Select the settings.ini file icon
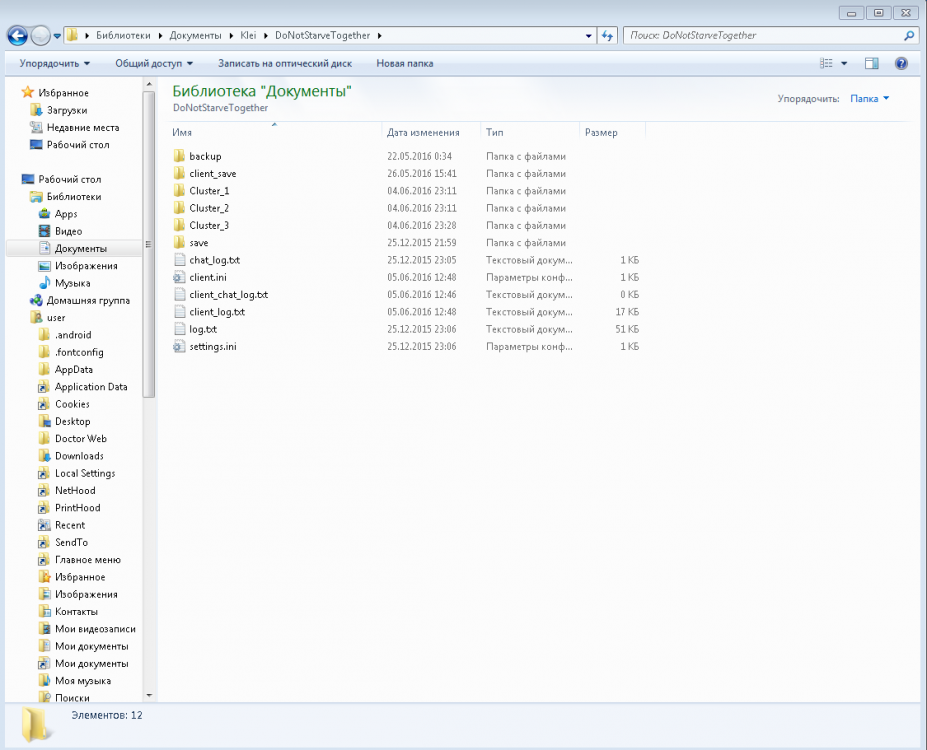The width and height of the screenshot is (927, 750). [179, 346]
